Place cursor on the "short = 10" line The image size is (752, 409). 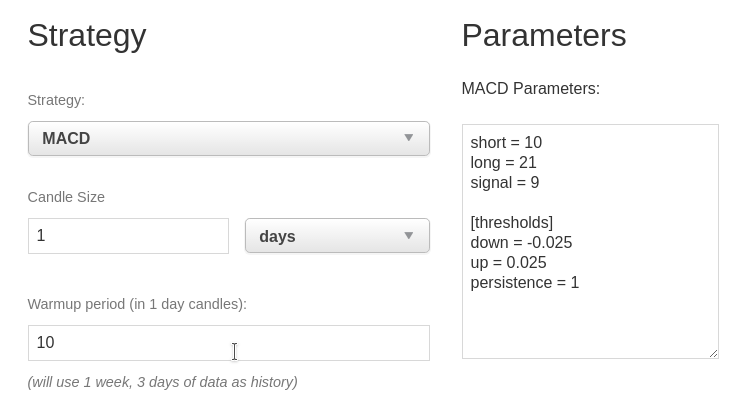tap(506, 143)
